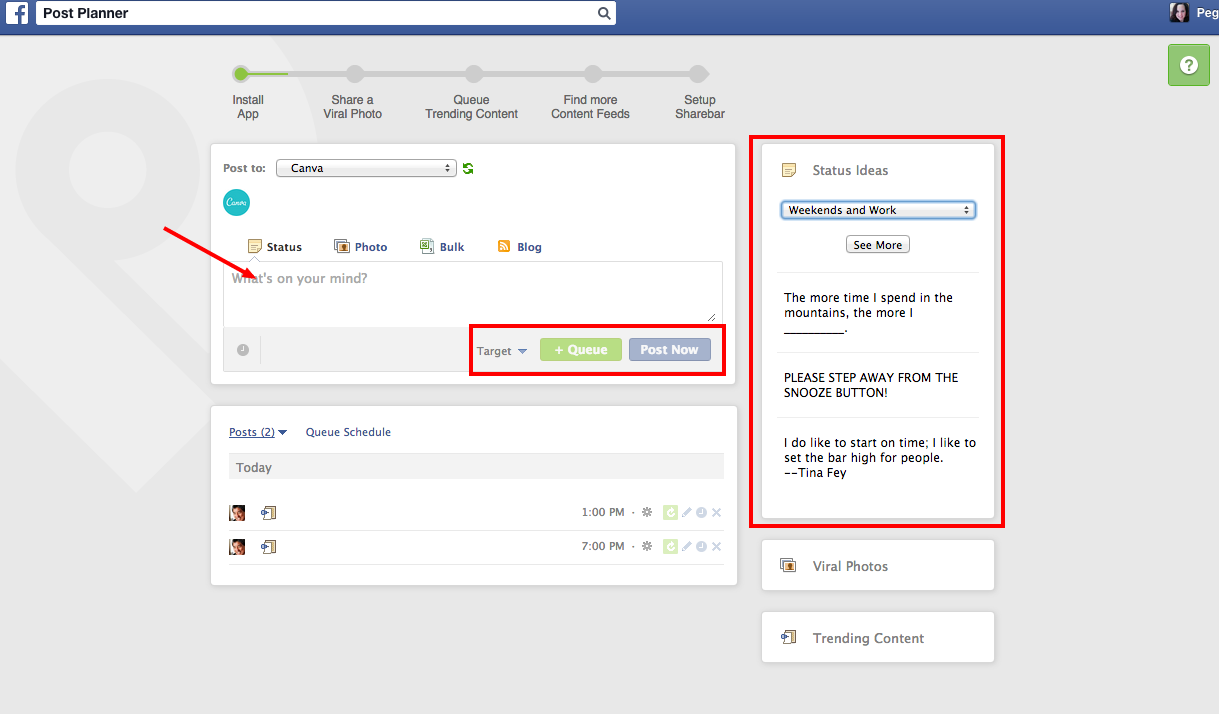Image resolution: width=1219 pixels, height=714 pixels.
Task: Delete the 1:00 PM post with X
Action: (716, 512)
